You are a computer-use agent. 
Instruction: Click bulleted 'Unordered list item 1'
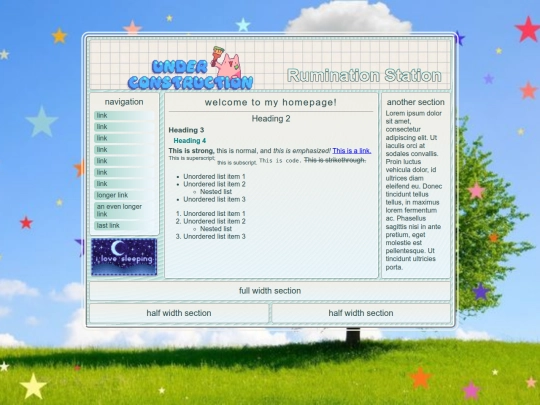214,177
